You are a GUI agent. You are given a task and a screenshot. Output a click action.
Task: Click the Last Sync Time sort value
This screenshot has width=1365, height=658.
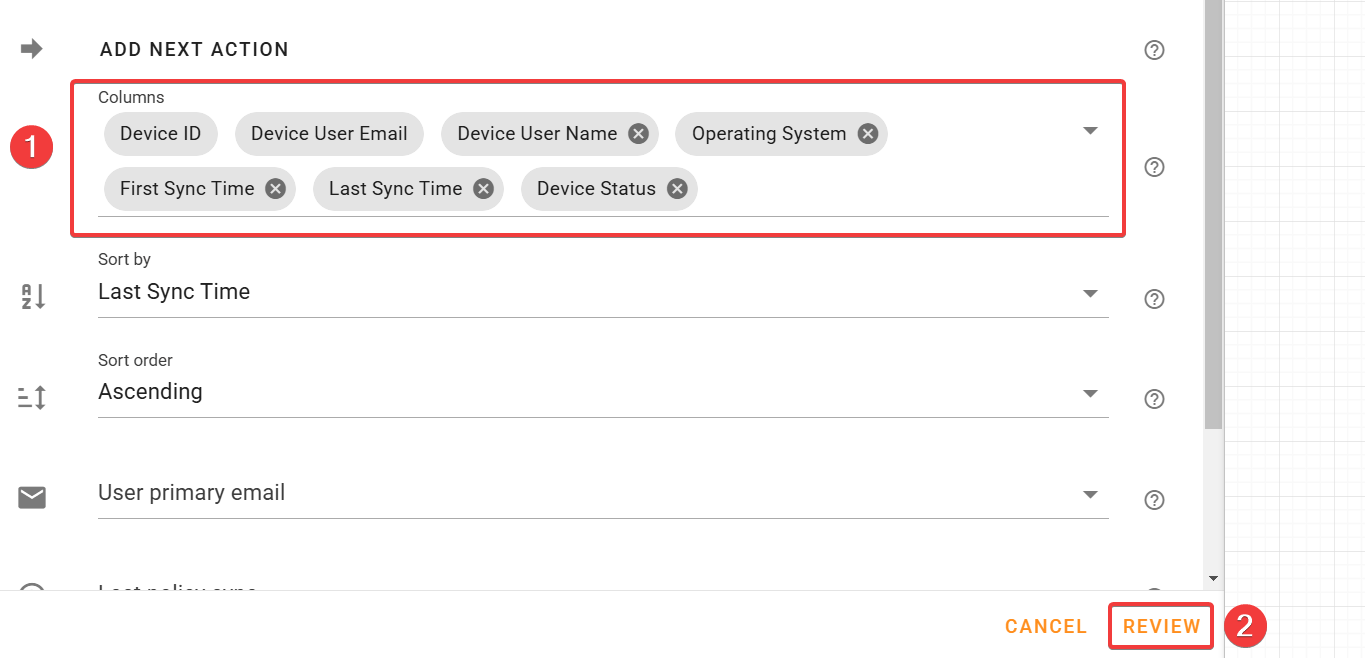pyautogui.click(x=174, y=292)
